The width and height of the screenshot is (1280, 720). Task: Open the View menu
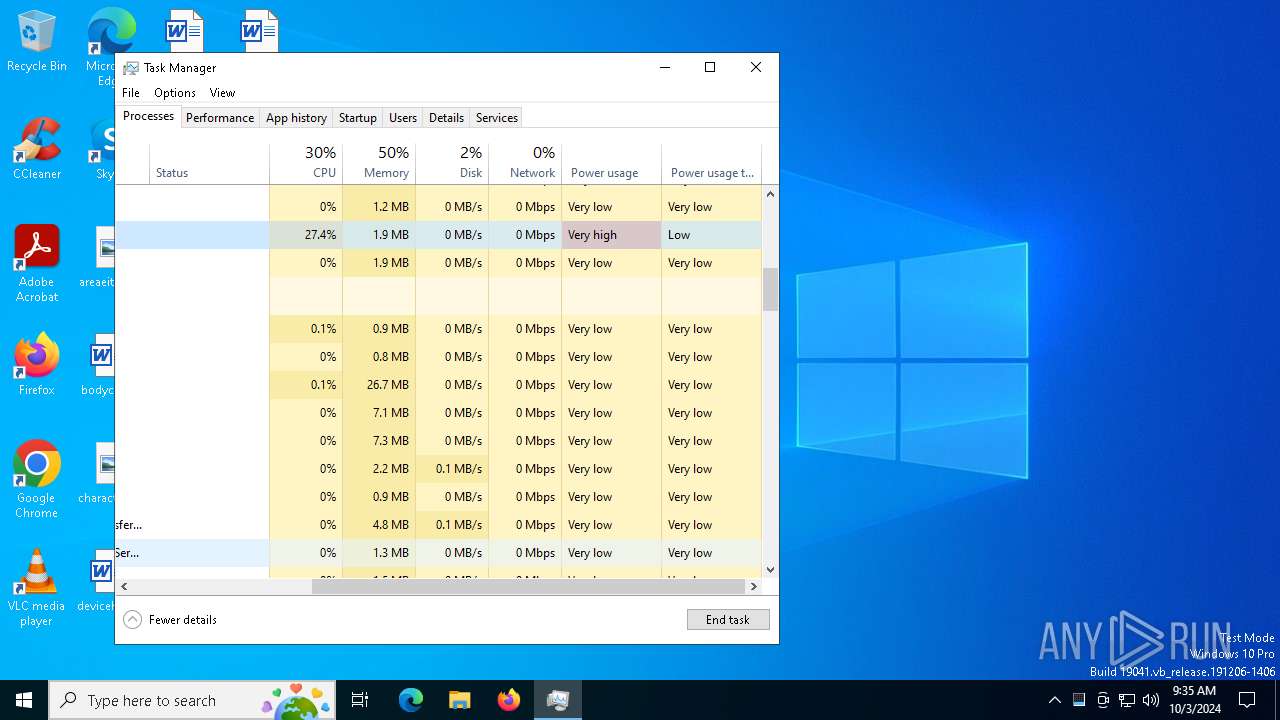[x=222, y=93]
